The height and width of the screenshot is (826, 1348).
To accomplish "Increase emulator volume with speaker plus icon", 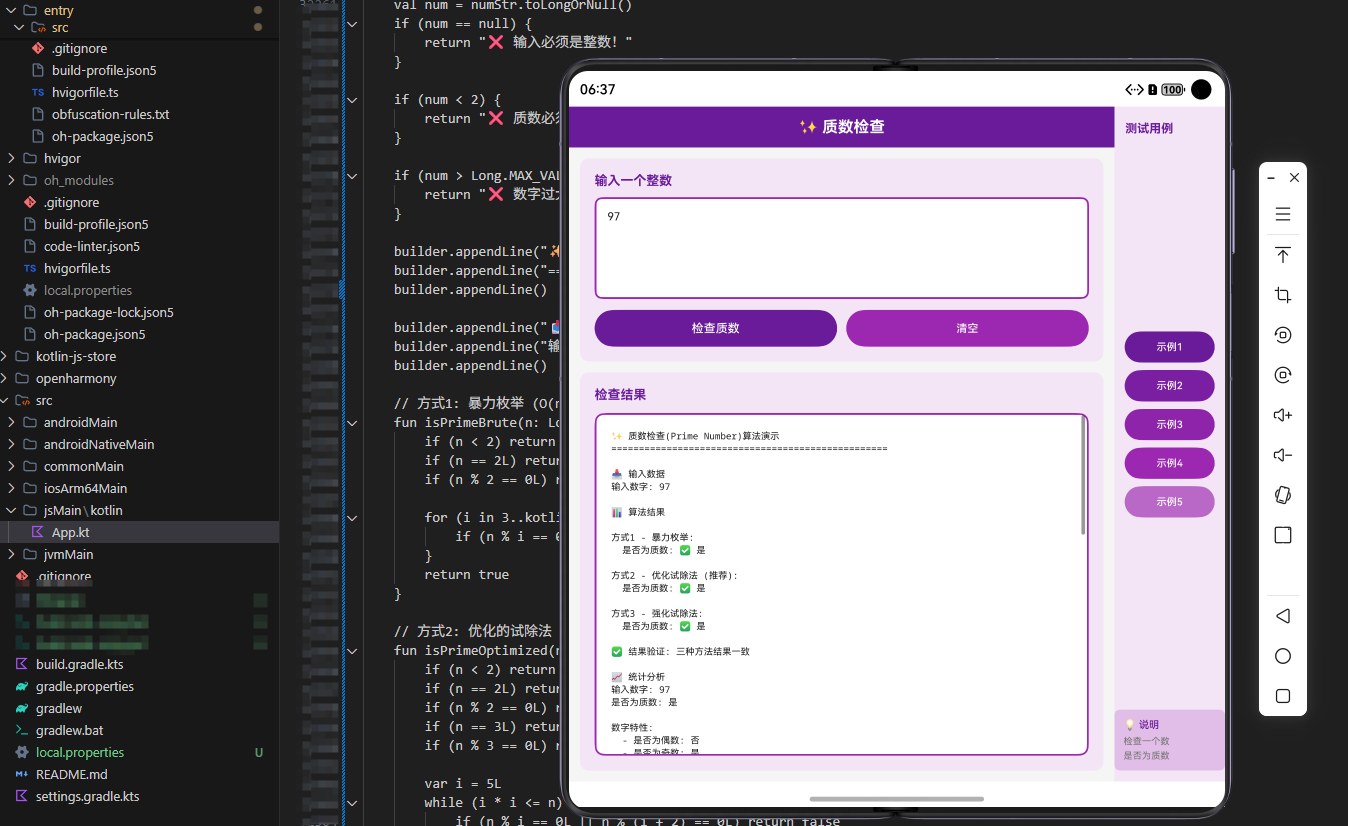I will tap(1283, 415).
